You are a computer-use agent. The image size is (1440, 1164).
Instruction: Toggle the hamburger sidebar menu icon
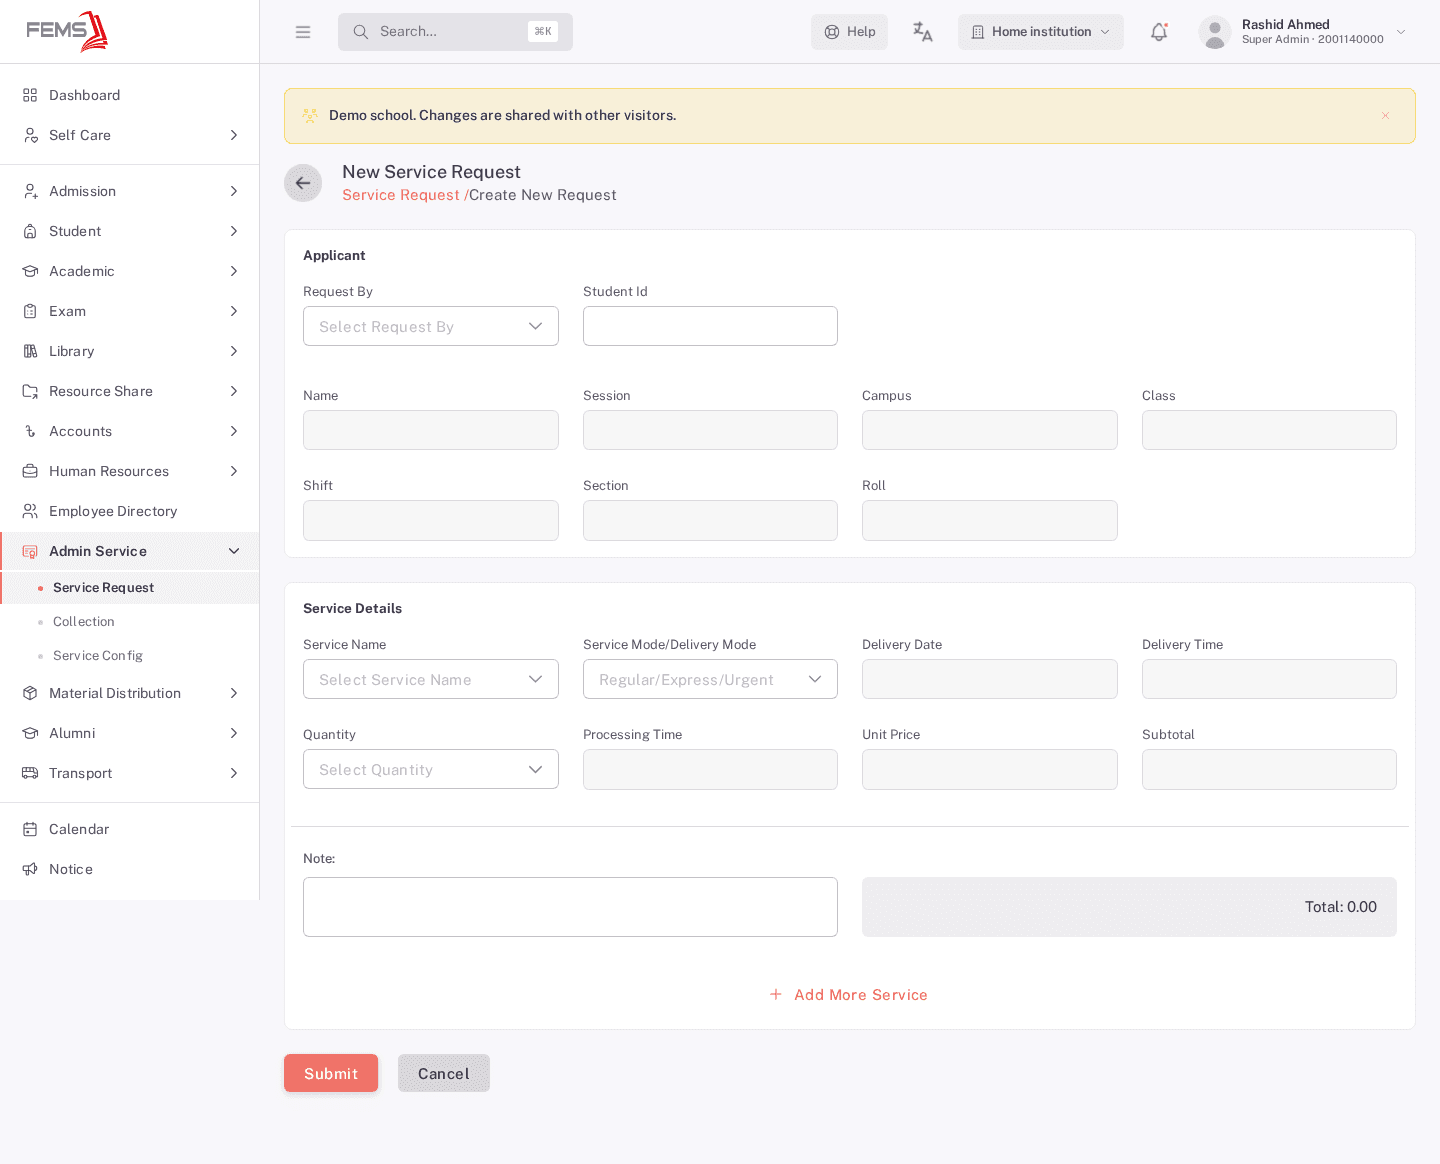coord(303,32)
